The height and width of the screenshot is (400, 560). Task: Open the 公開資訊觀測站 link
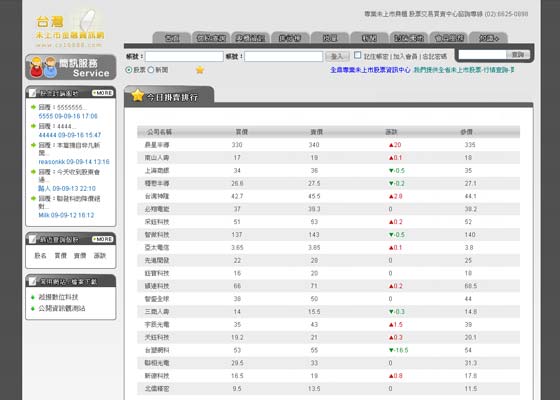point(62,308)
